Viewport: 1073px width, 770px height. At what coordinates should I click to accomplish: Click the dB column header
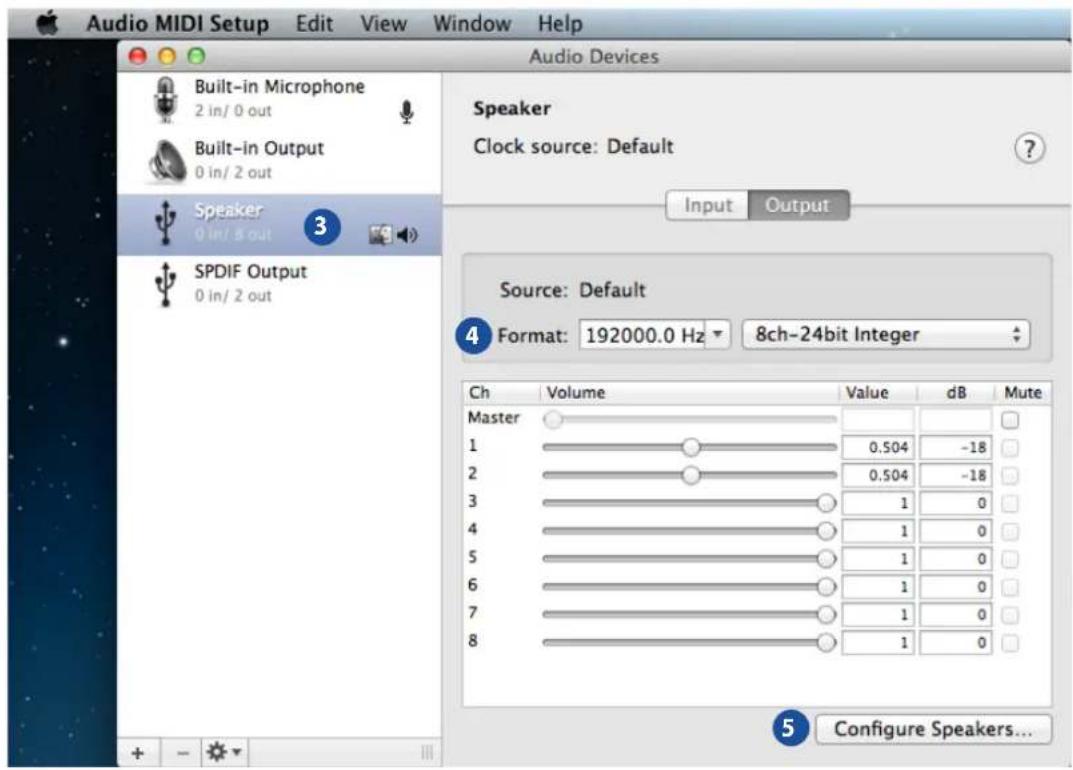(x=956, y=393)
